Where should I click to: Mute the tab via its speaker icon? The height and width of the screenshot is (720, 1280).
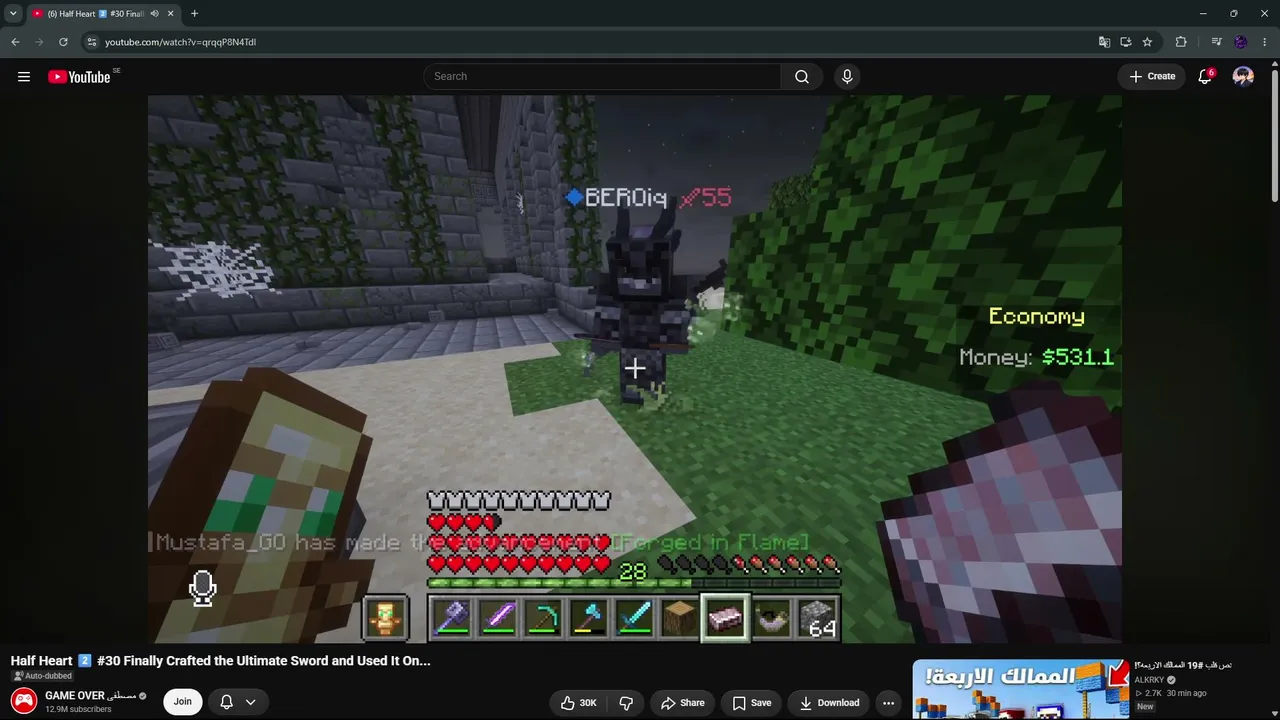pyautogui.click(x=154, y=14)
